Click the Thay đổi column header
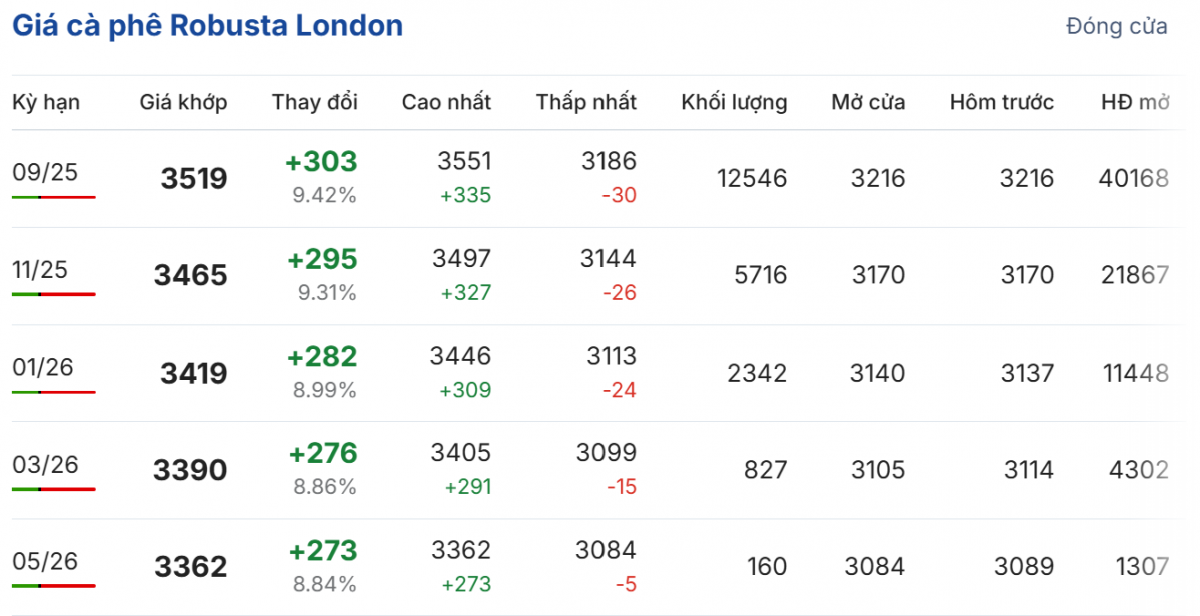The height and width of the screenshot is (616, 1200). (314, 102)
